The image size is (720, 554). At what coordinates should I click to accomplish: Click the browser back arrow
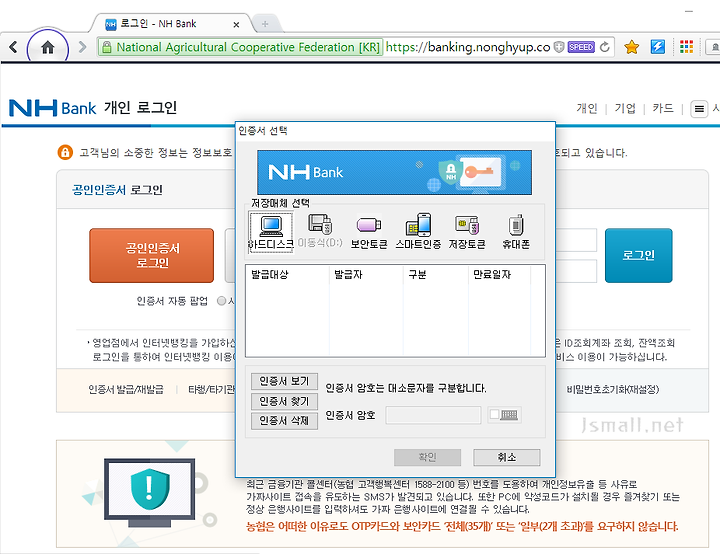[x=13, y=47]
